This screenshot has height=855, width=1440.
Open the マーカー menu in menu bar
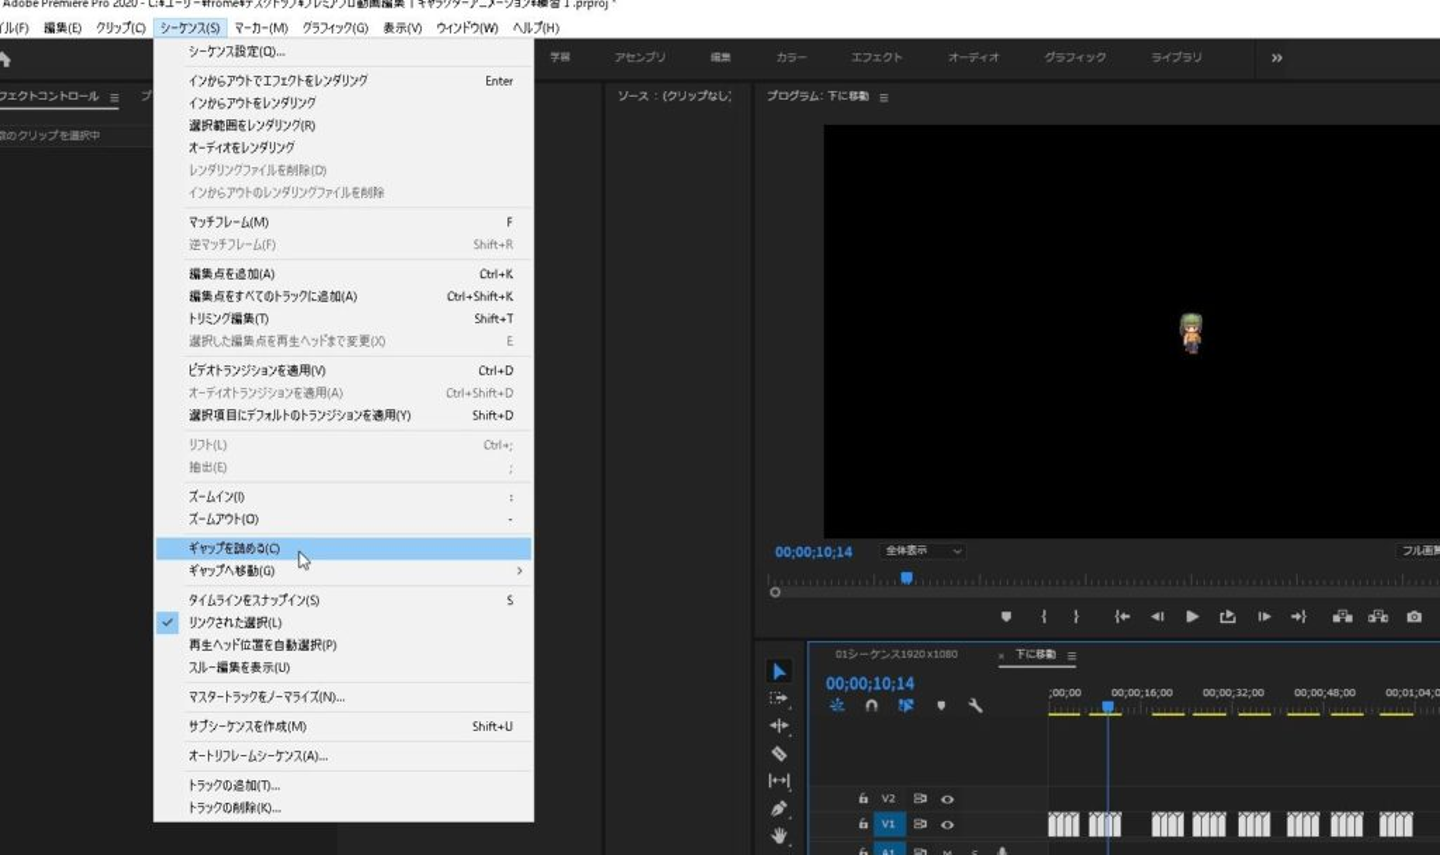click(x=261, y=28)
